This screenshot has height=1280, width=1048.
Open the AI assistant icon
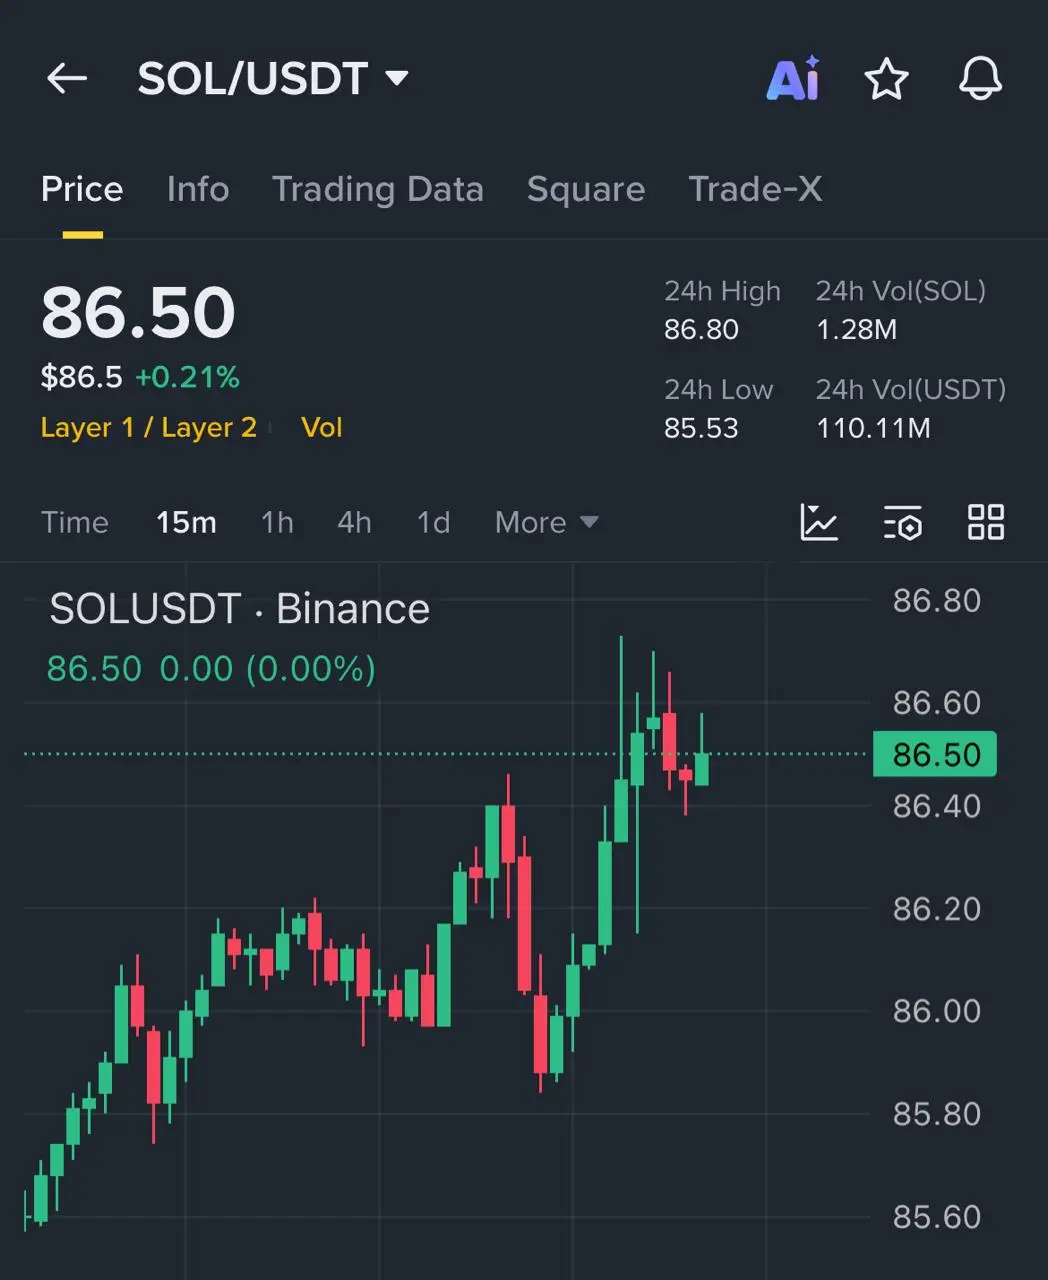click(793, 78)
